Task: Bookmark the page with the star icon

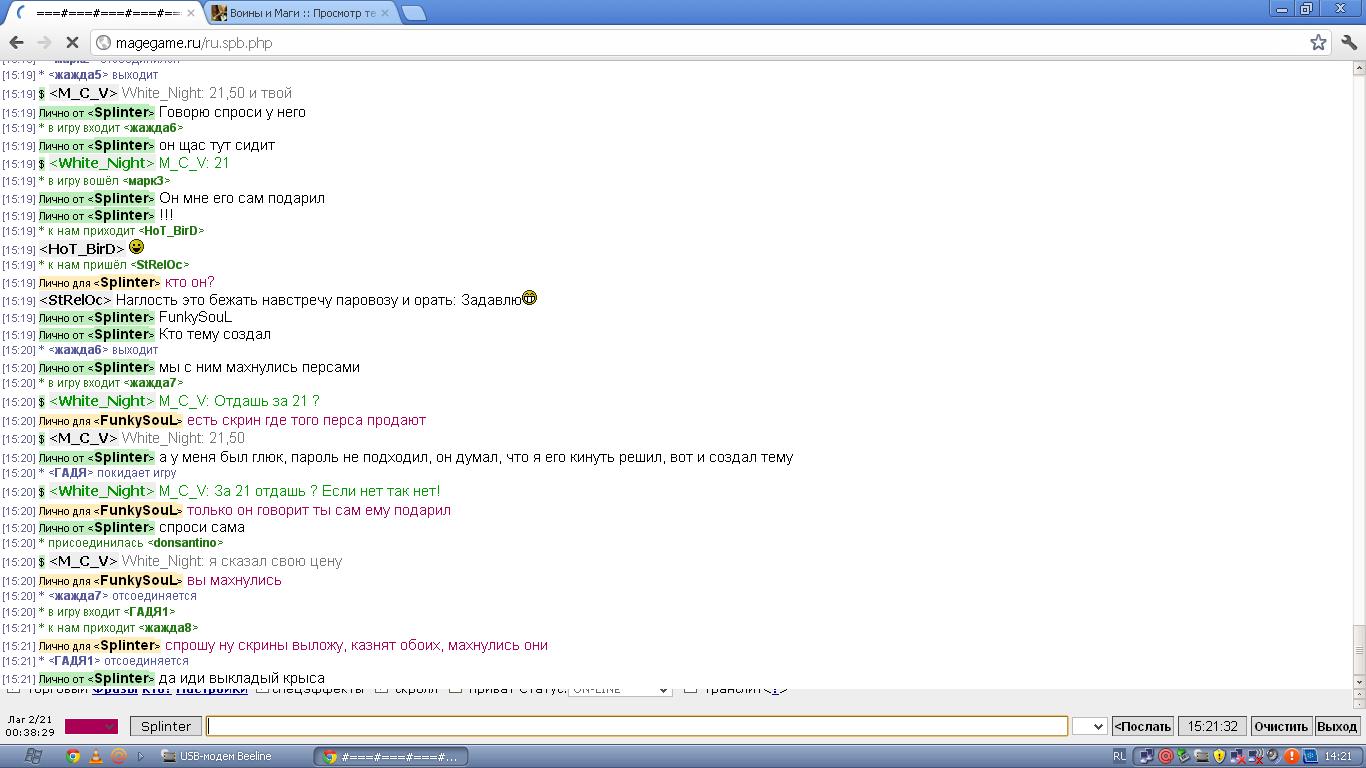Action: click(x=1318, y=42)
